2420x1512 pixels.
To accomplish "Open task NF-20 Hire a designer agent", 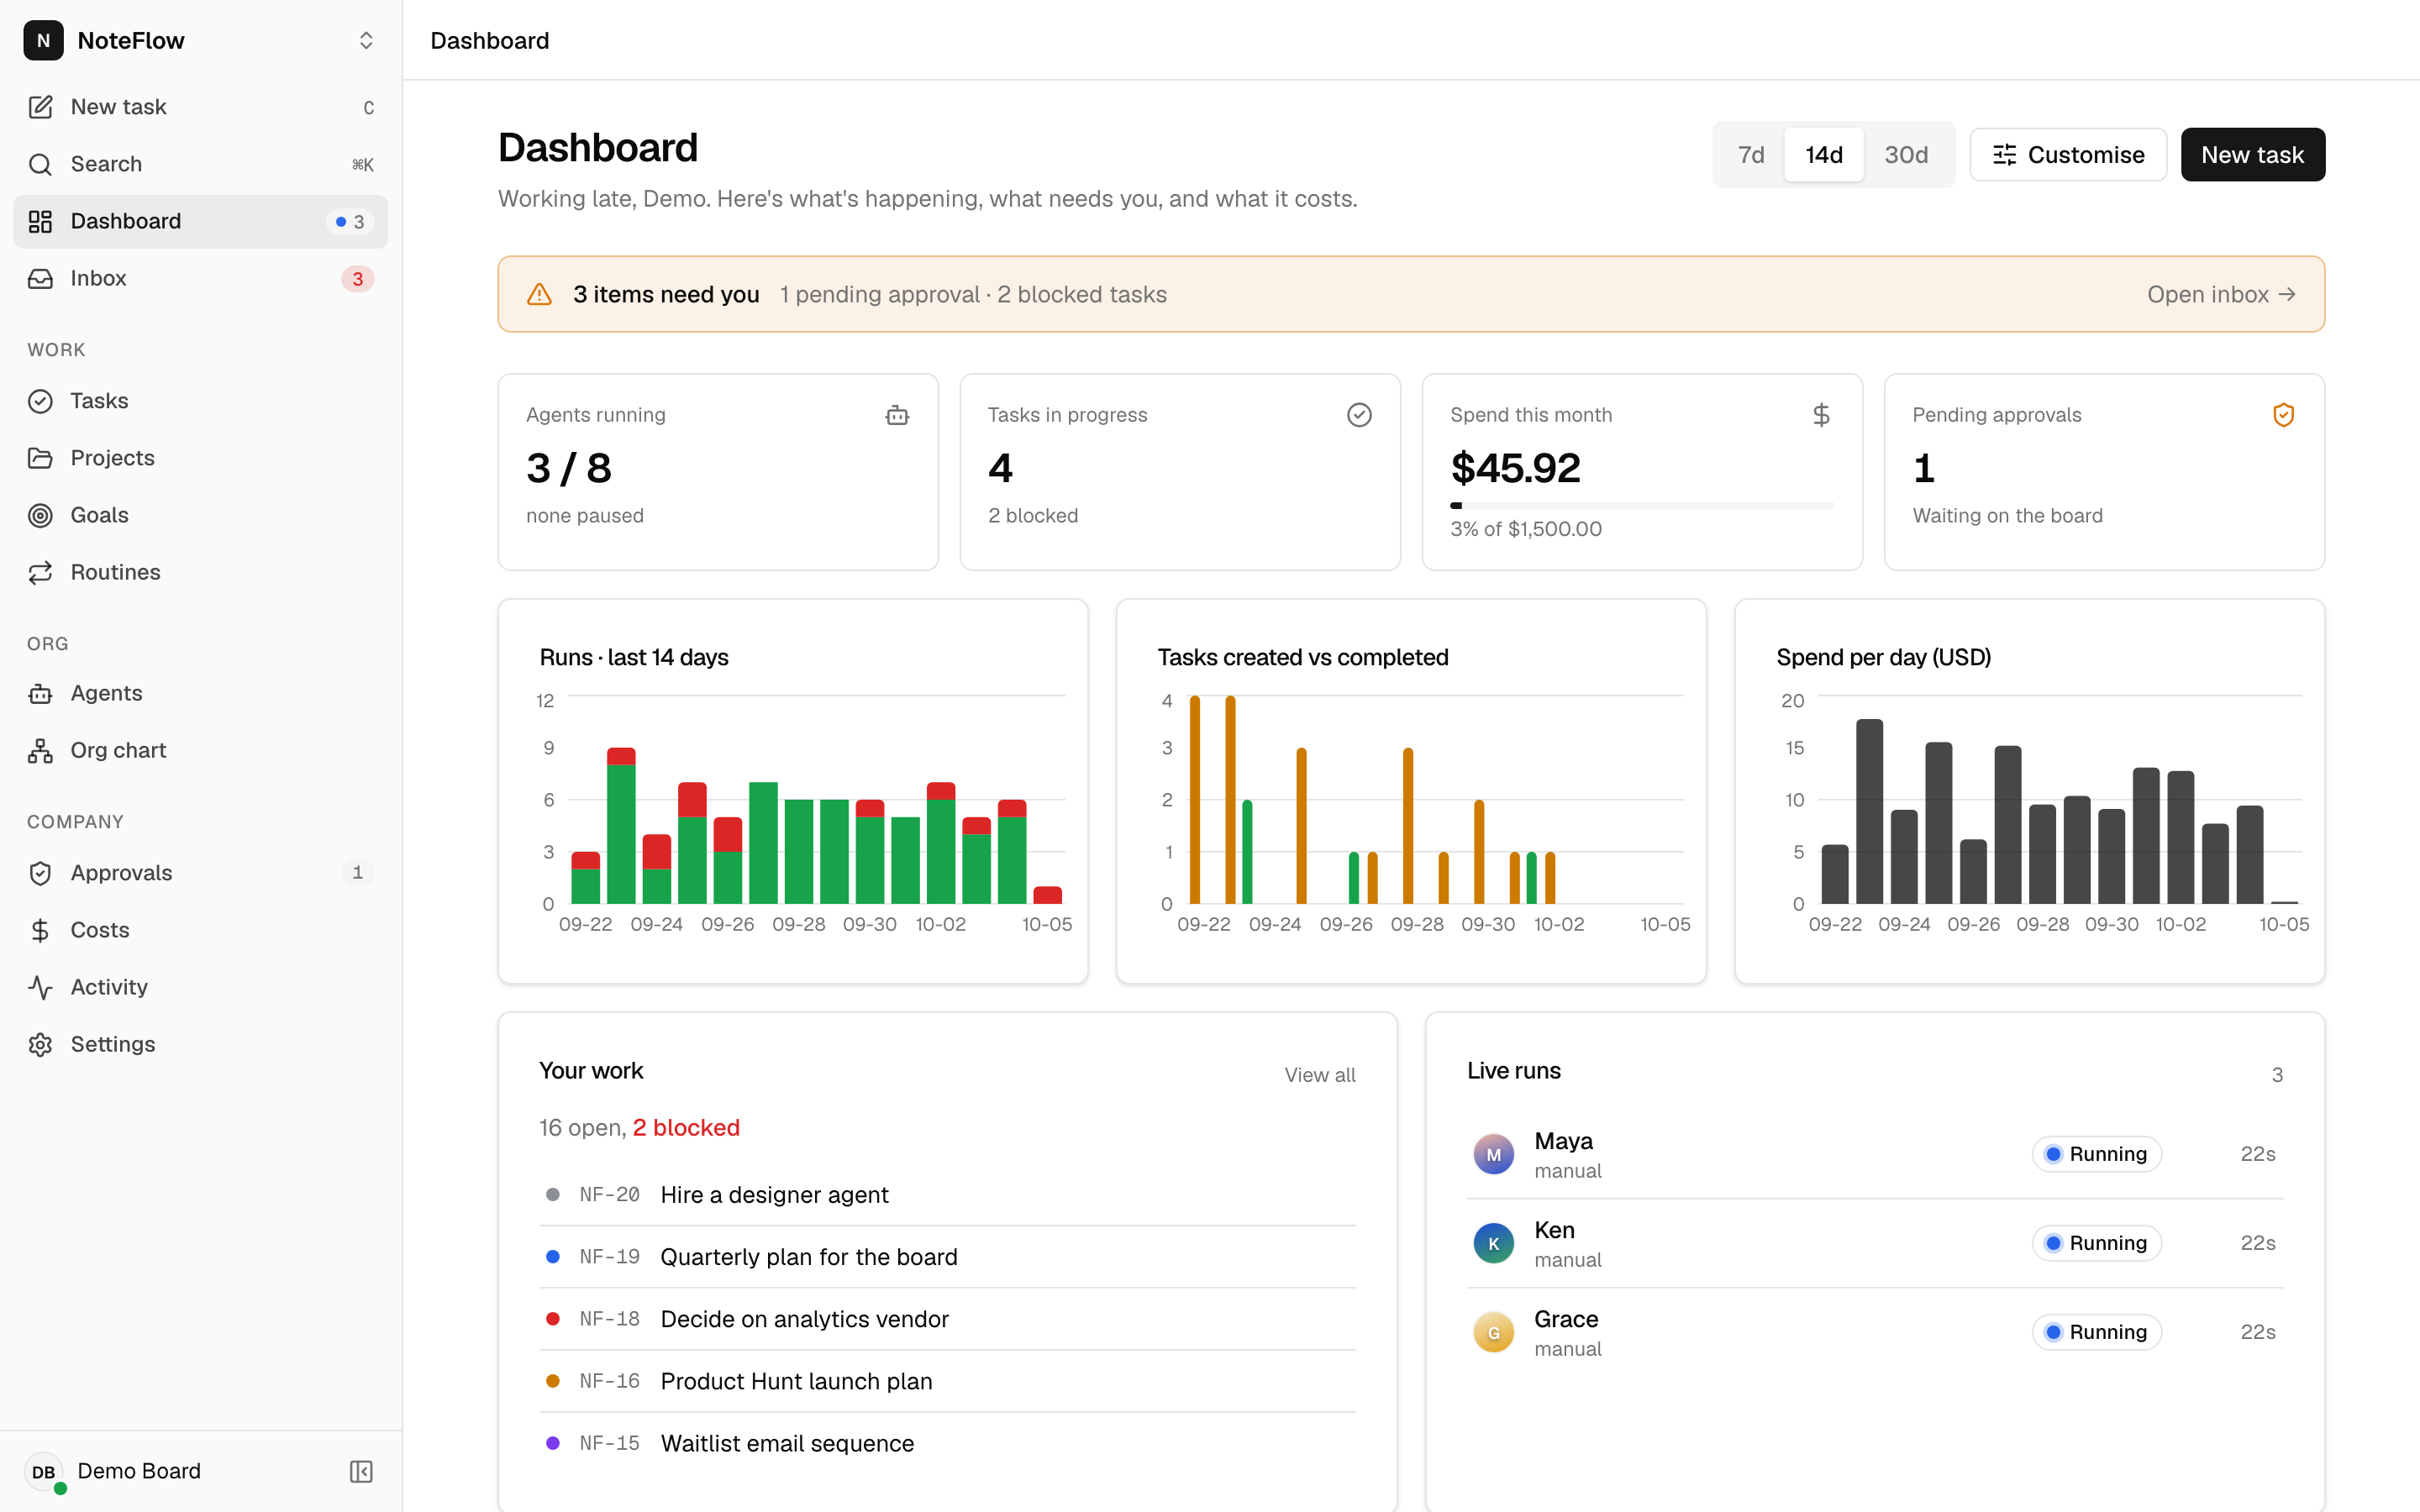I will (x=947, y=1195).
